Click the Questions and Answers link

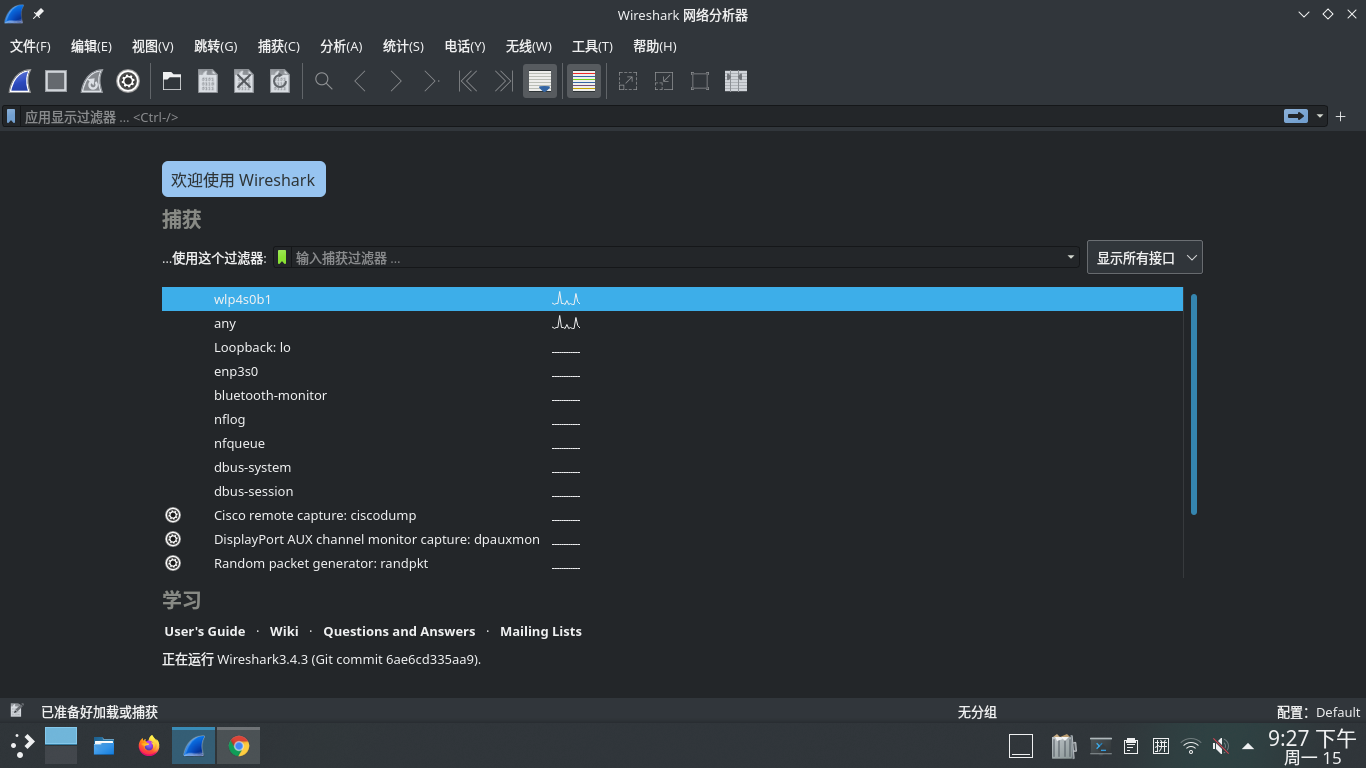[399, 631]
